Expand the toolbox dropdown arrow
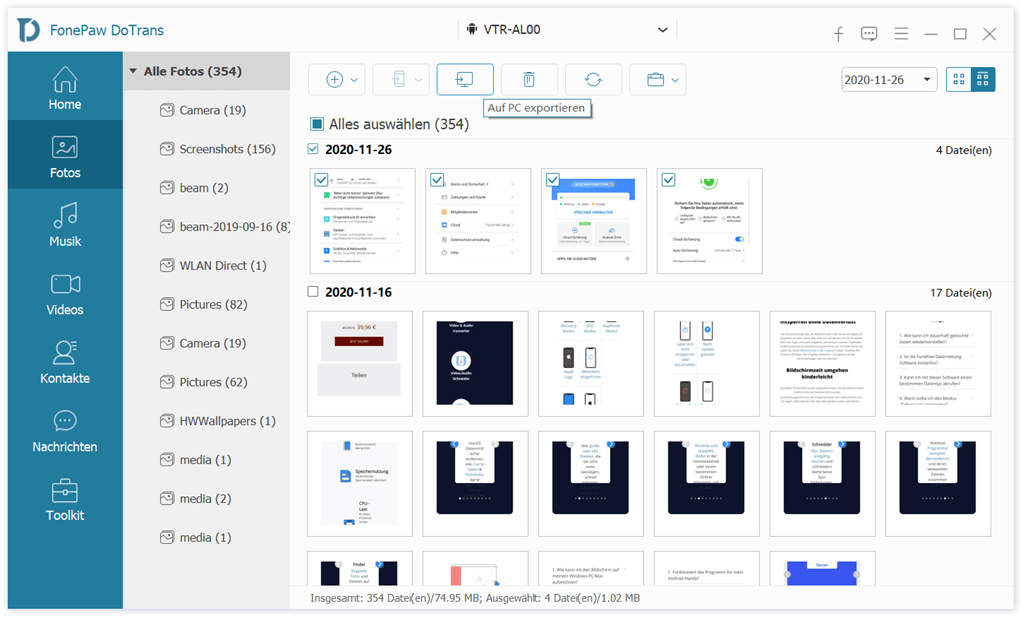 (x=675, y=80)
